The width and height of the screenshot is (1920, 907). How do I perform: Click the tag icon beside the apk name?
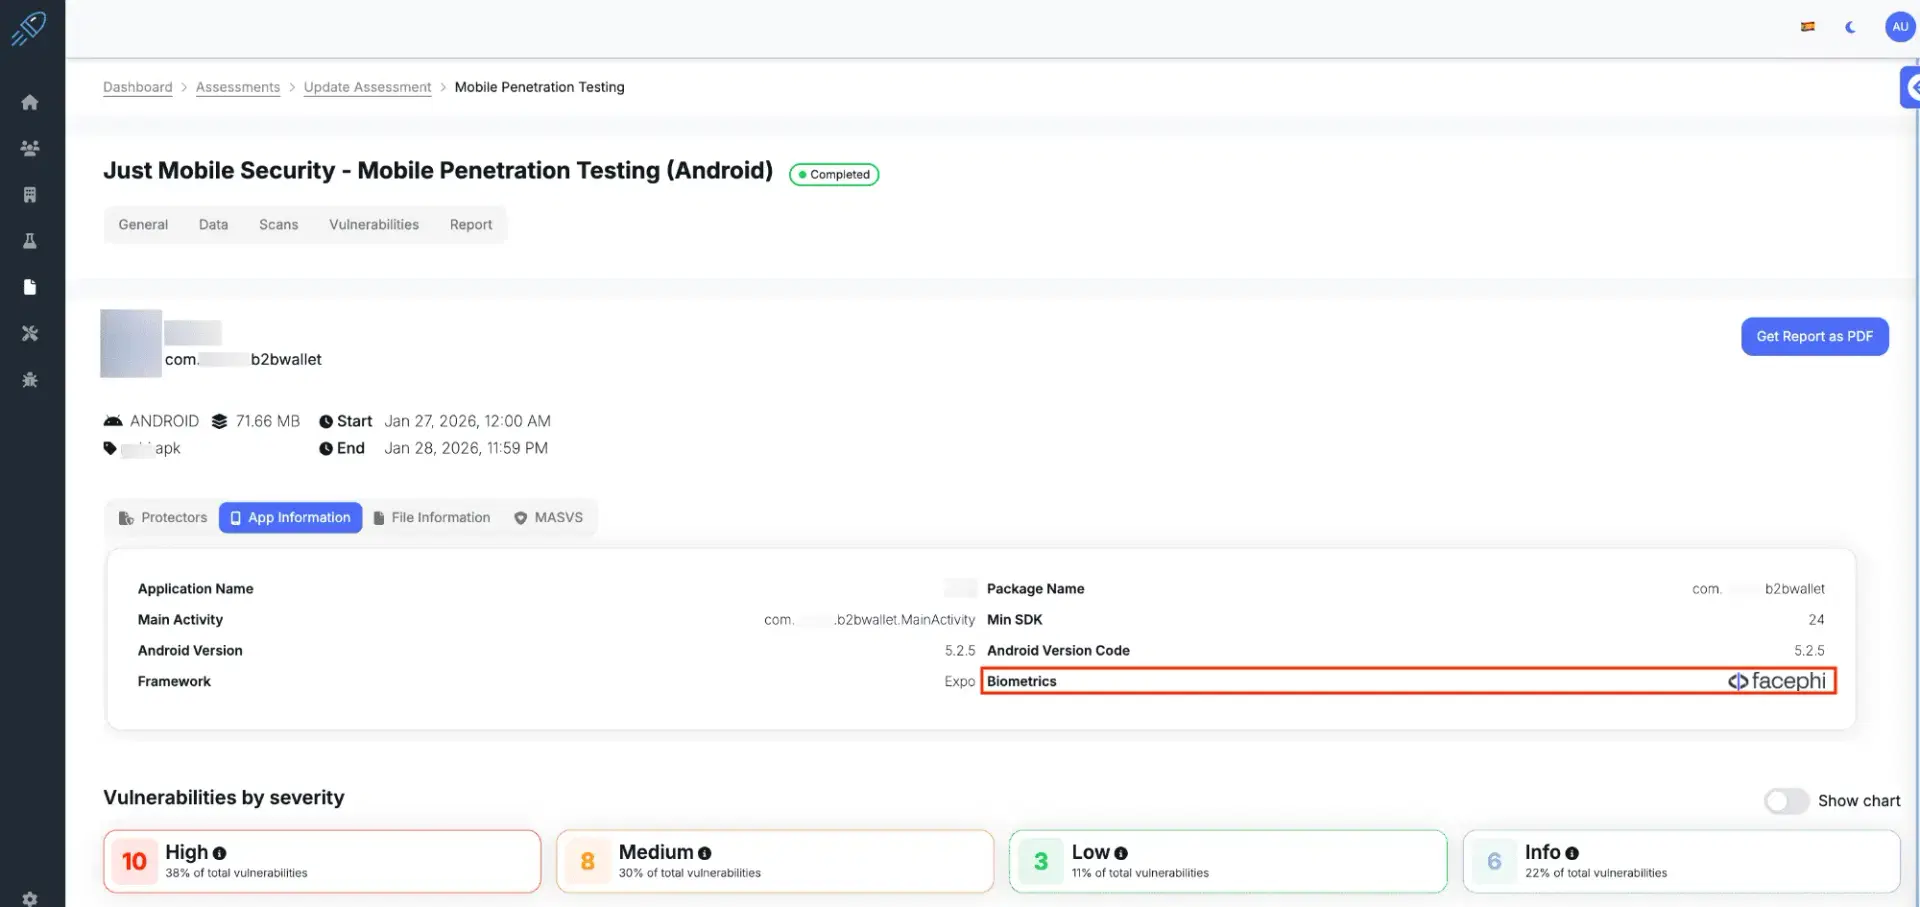click(110, 448)
